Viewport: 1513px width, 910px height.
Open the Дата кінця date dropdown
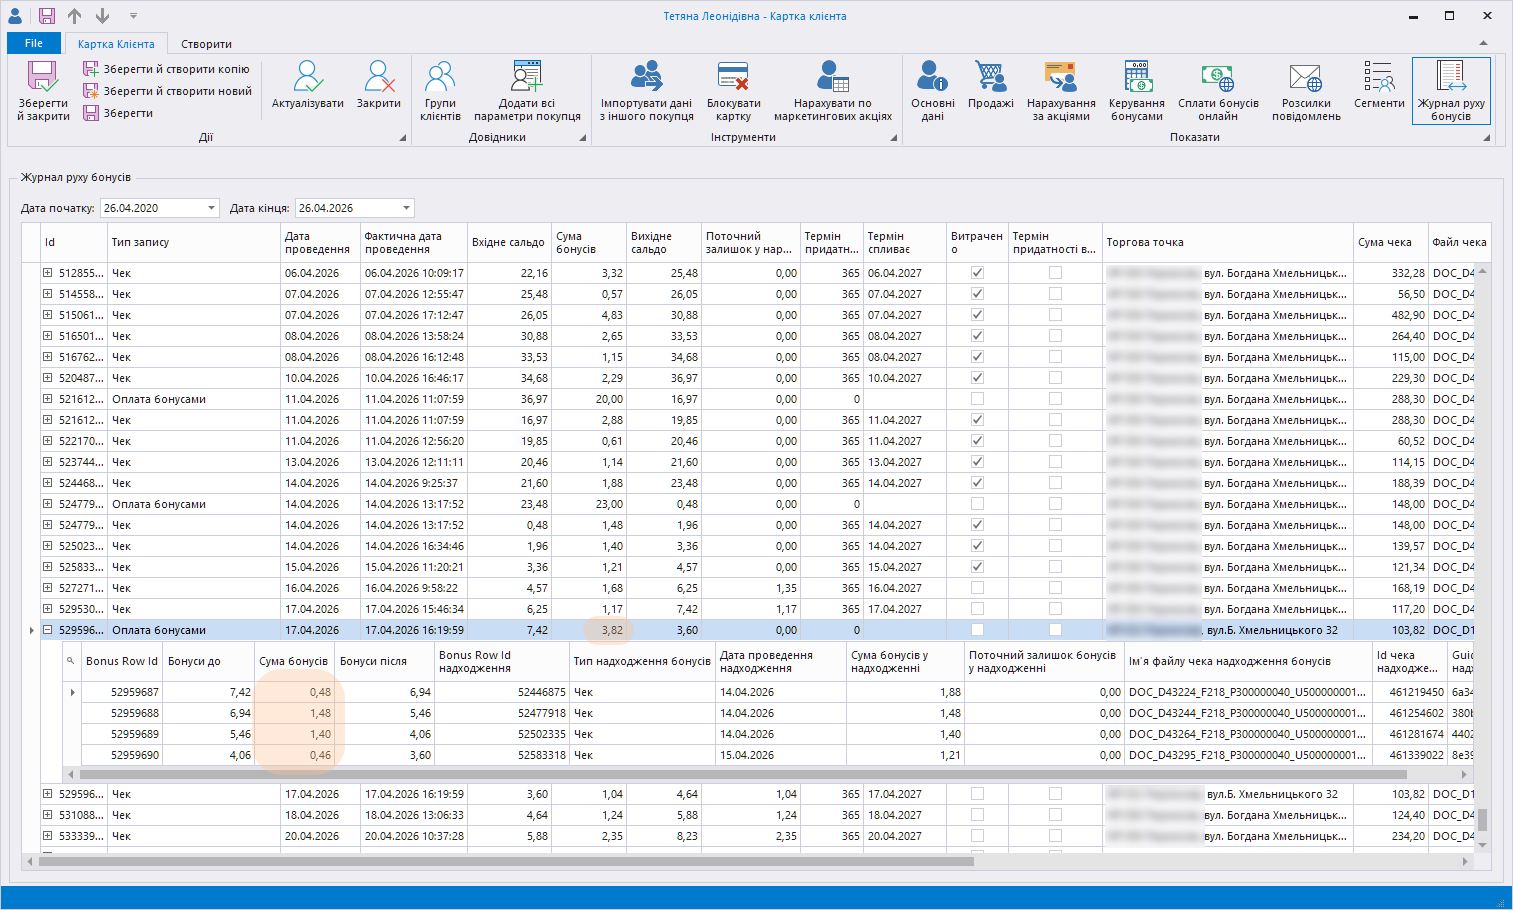point(406,208)
